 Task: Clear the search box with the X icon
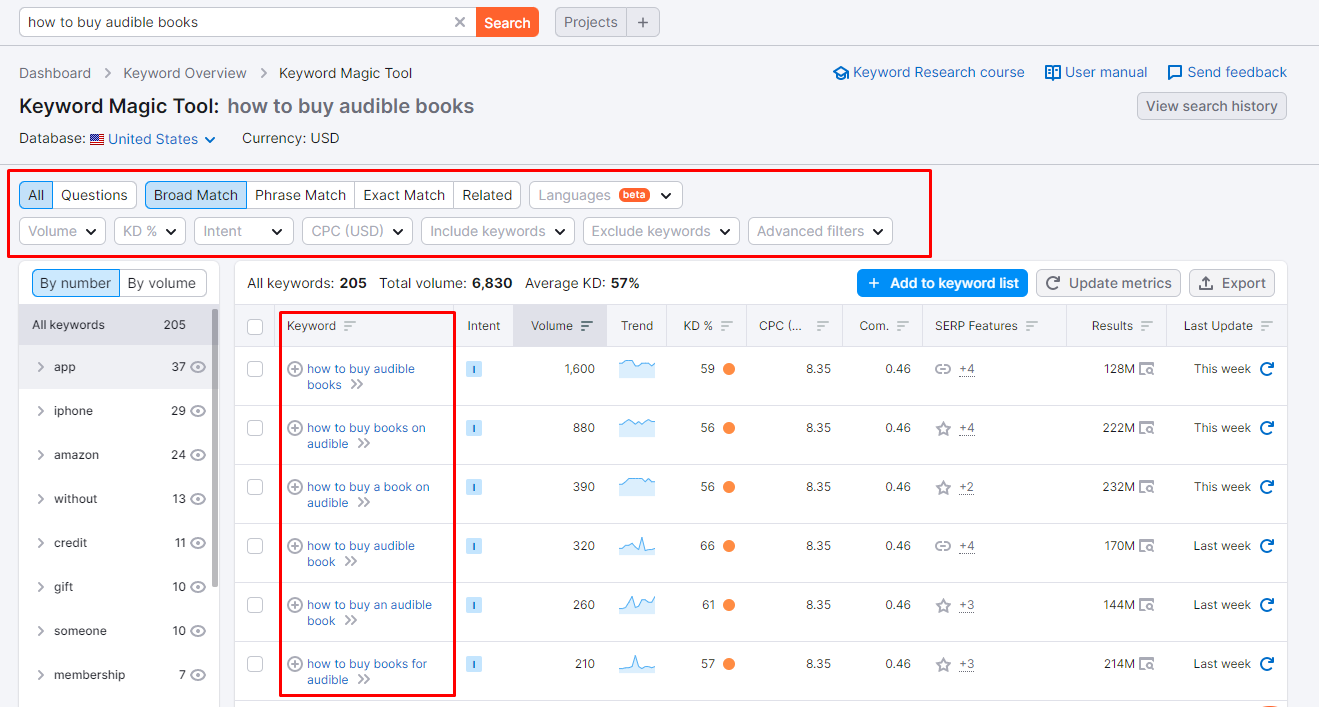point(460,22)
